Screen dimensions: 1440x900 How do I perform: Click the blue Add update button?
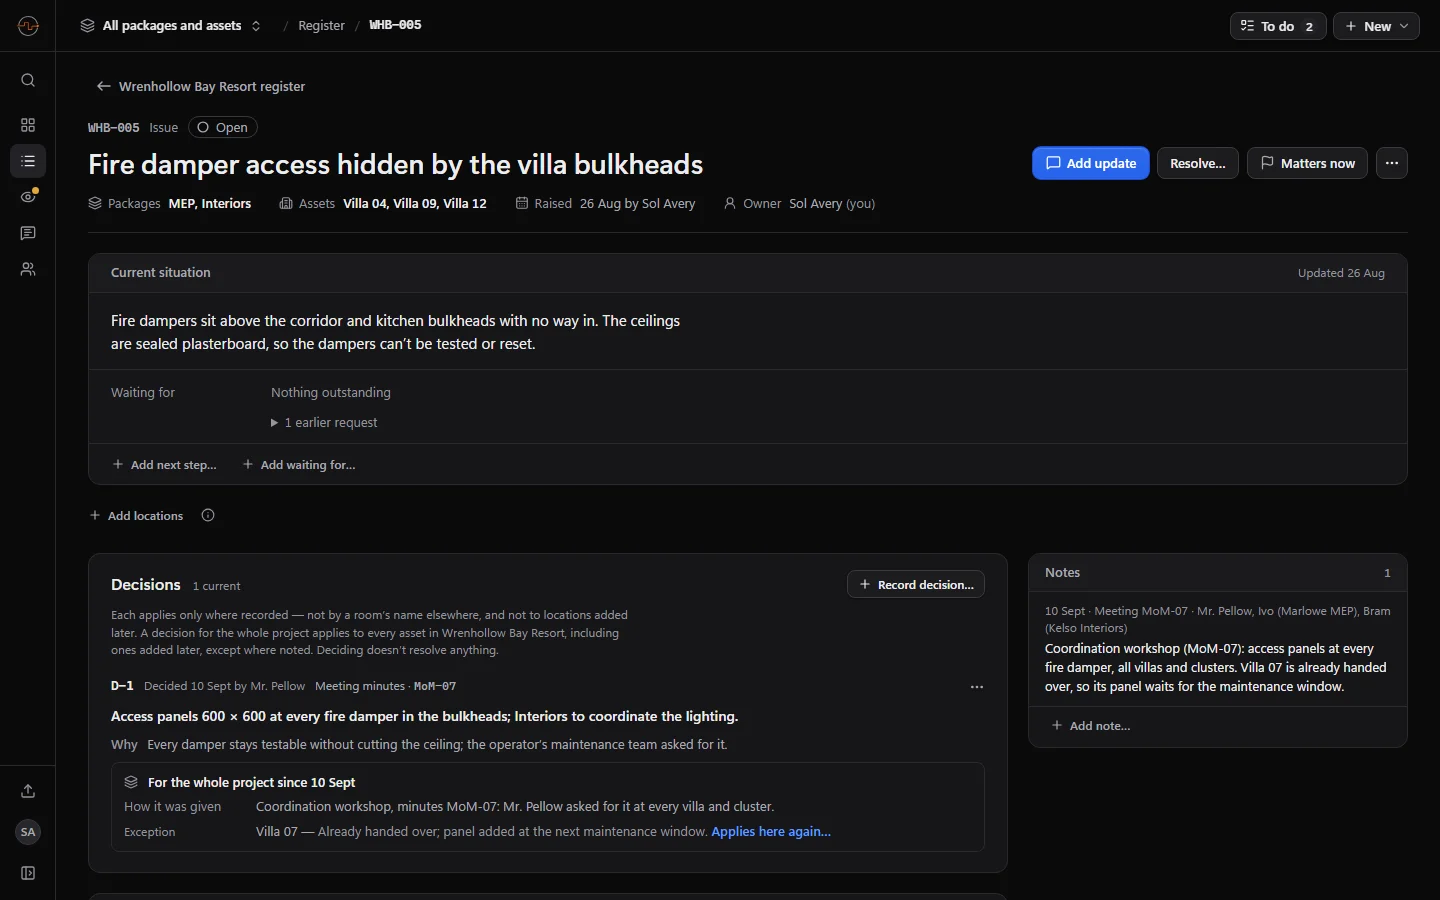pyautogui.click(x=1091, y=163)
